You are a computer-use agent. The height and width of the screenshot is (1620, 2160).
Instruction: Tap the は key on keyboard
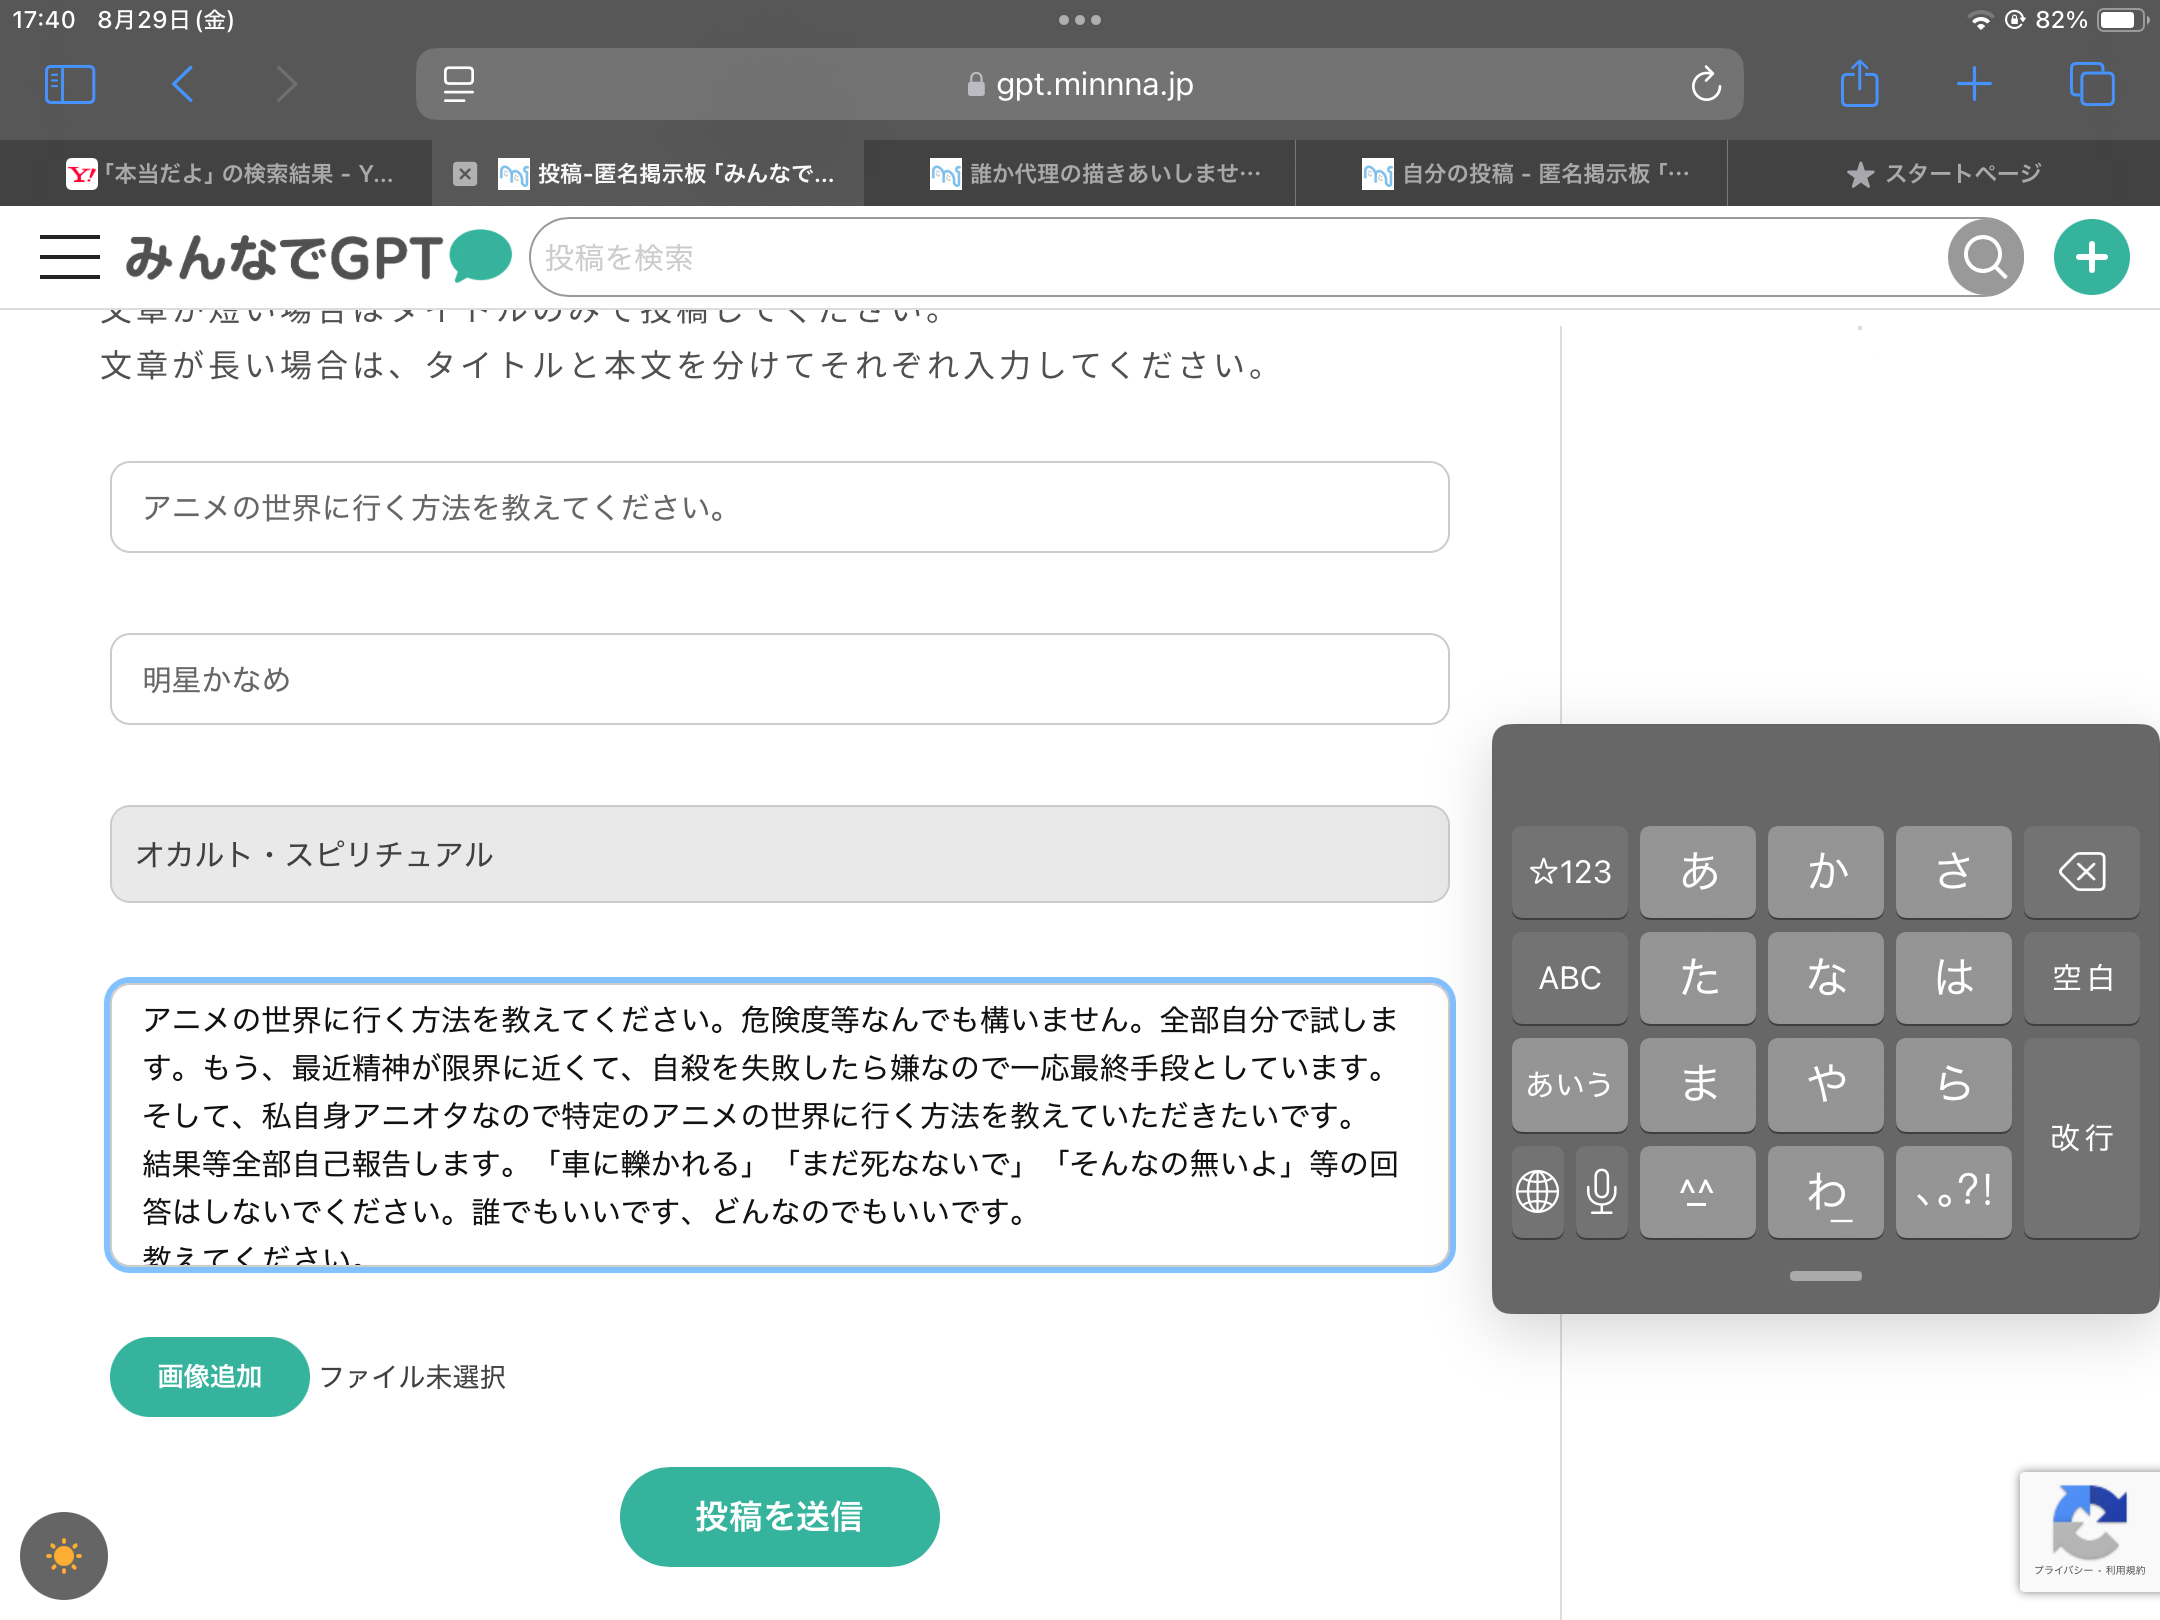(1954, 978)
